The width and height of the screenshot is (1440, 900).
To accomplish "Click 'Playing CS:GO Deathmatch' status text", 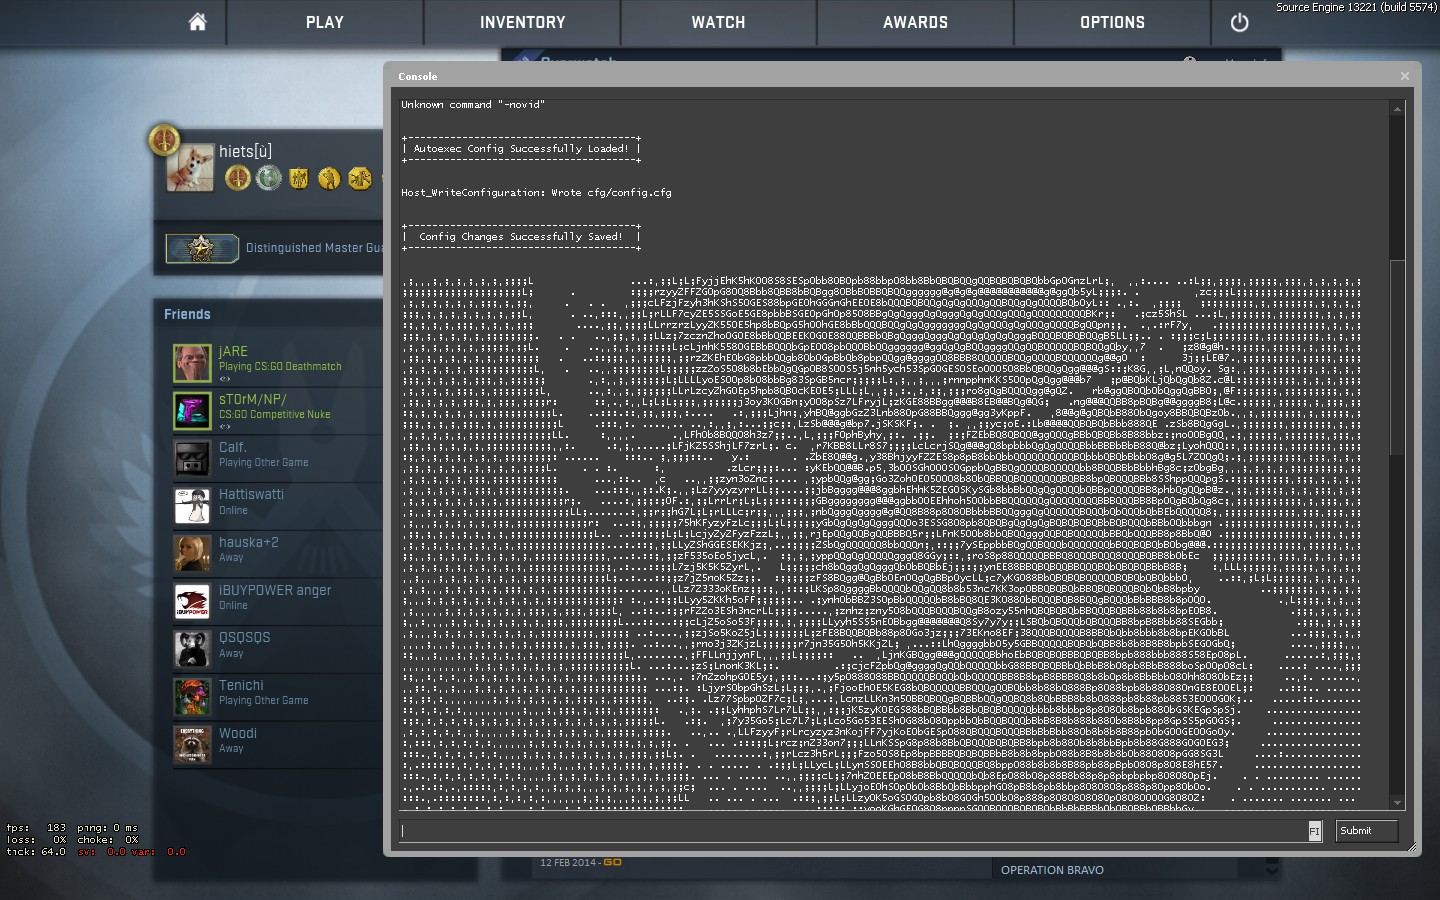I will (280, 367).
